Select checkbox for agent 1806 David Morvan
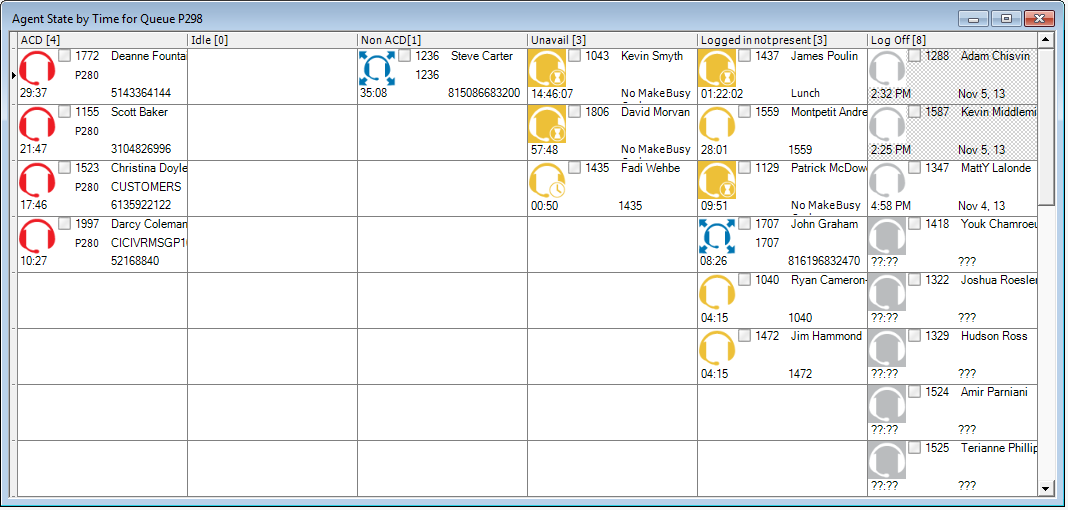Image resolution: width=1068 pixels, height=510 pixels. click(575, 112)
